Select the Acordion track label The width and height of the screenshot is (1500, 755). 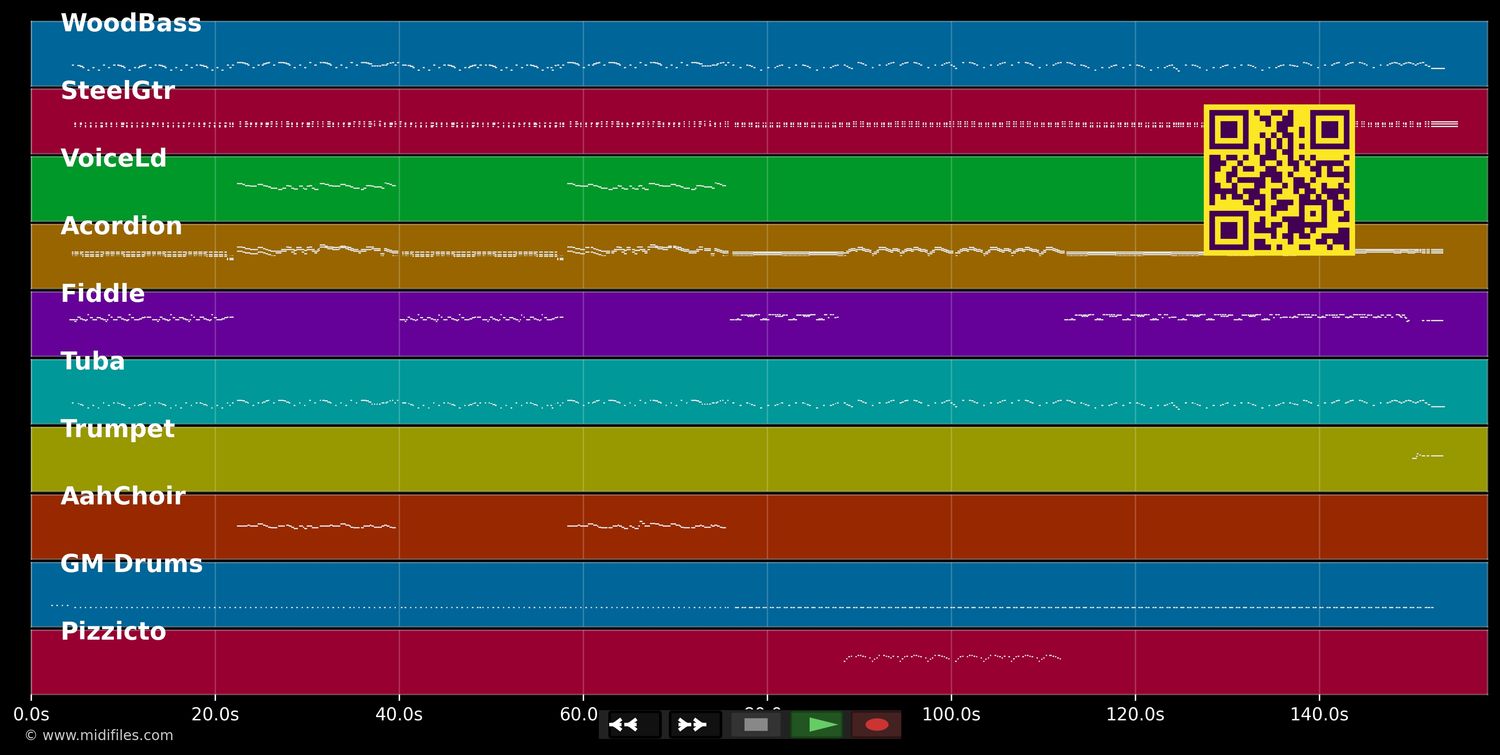(121, 225)
